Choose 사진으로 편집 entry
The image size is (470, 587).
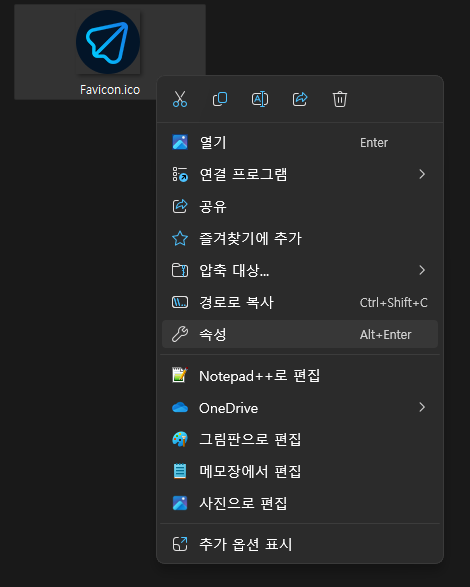tap(300, 503)
